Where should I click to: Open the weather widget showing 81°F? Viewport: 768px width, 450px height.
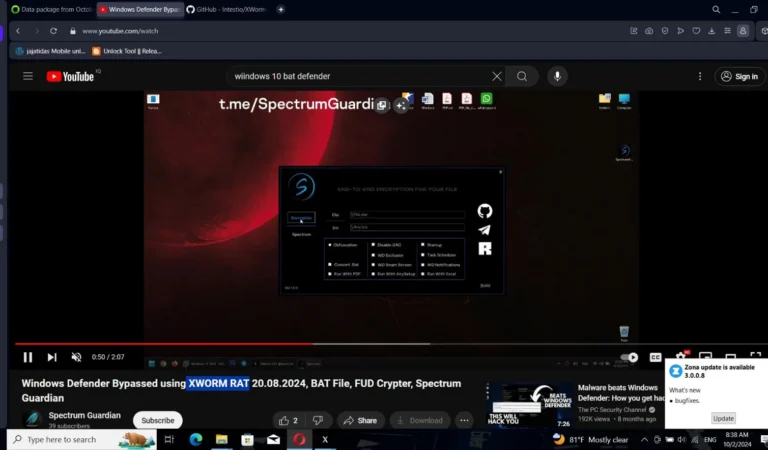click(590, 439)
